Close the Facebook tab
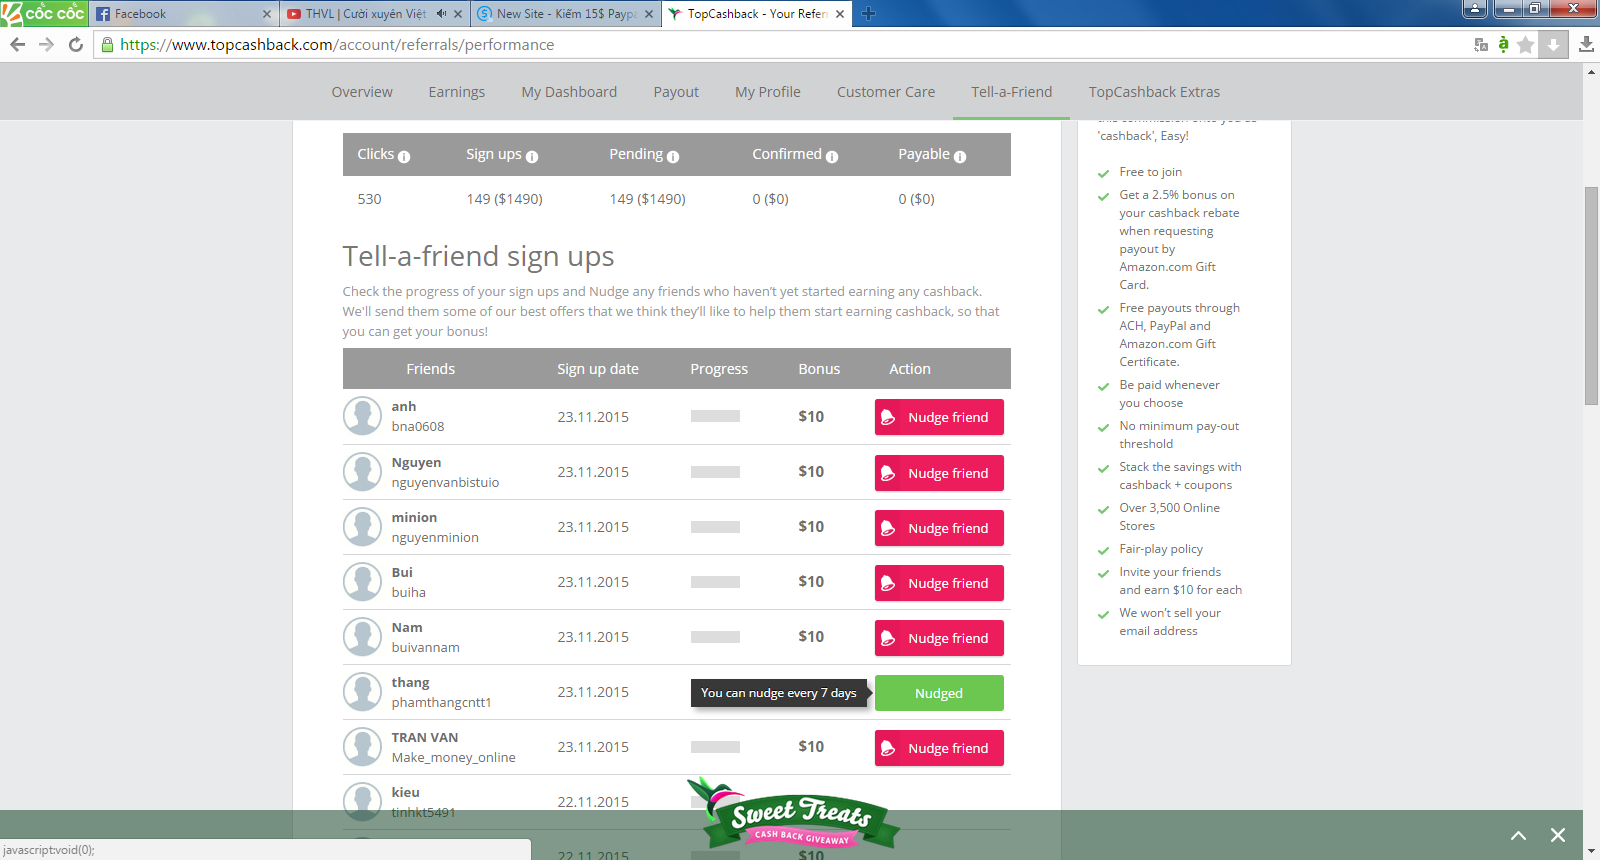 coord(267,14)
